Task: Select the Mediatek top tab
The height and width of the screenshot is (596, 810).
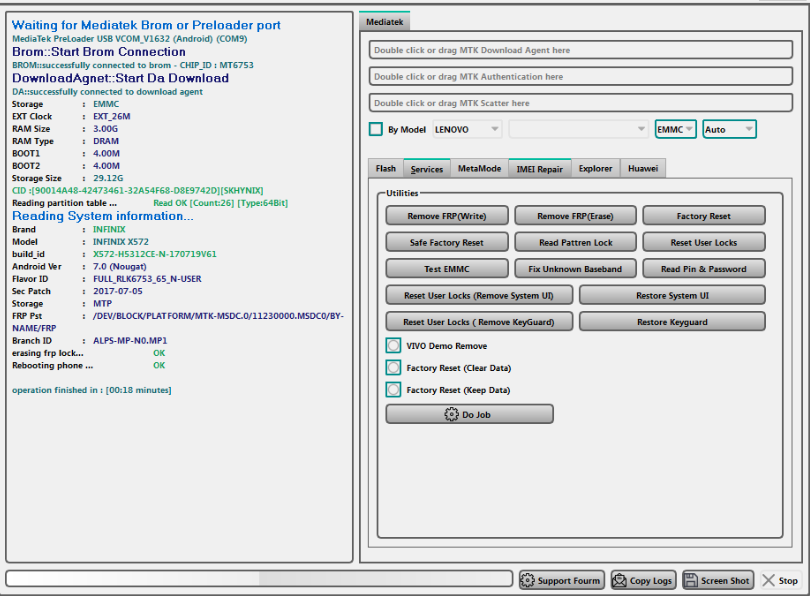Action: pyautogui.click(x=384, y=22)
